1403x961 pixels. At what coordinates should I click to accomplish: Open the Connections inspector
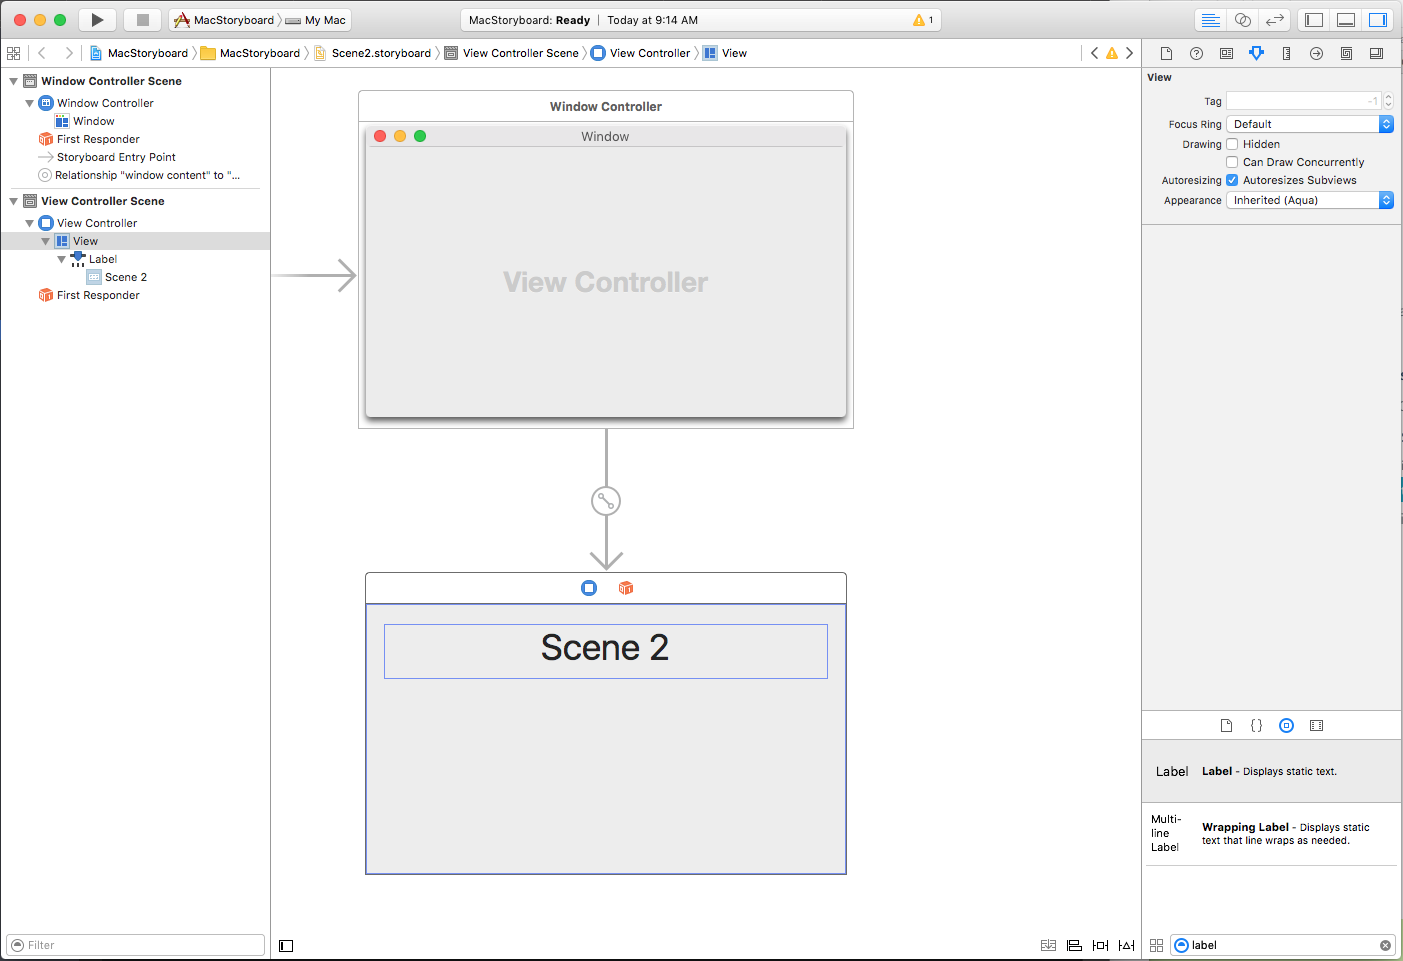click(1316, 53)
